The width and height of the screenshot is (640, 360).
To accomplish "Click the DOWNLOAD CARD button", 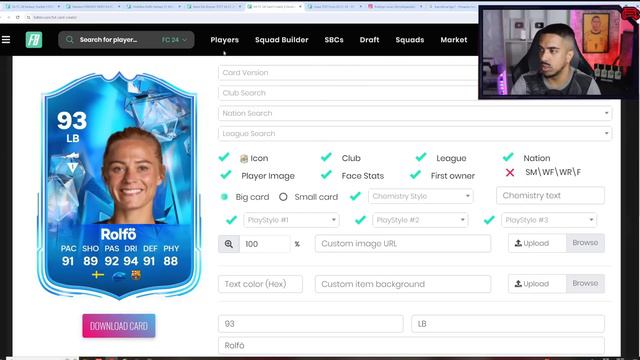I will pyautogui.click(x=119, y=326).
